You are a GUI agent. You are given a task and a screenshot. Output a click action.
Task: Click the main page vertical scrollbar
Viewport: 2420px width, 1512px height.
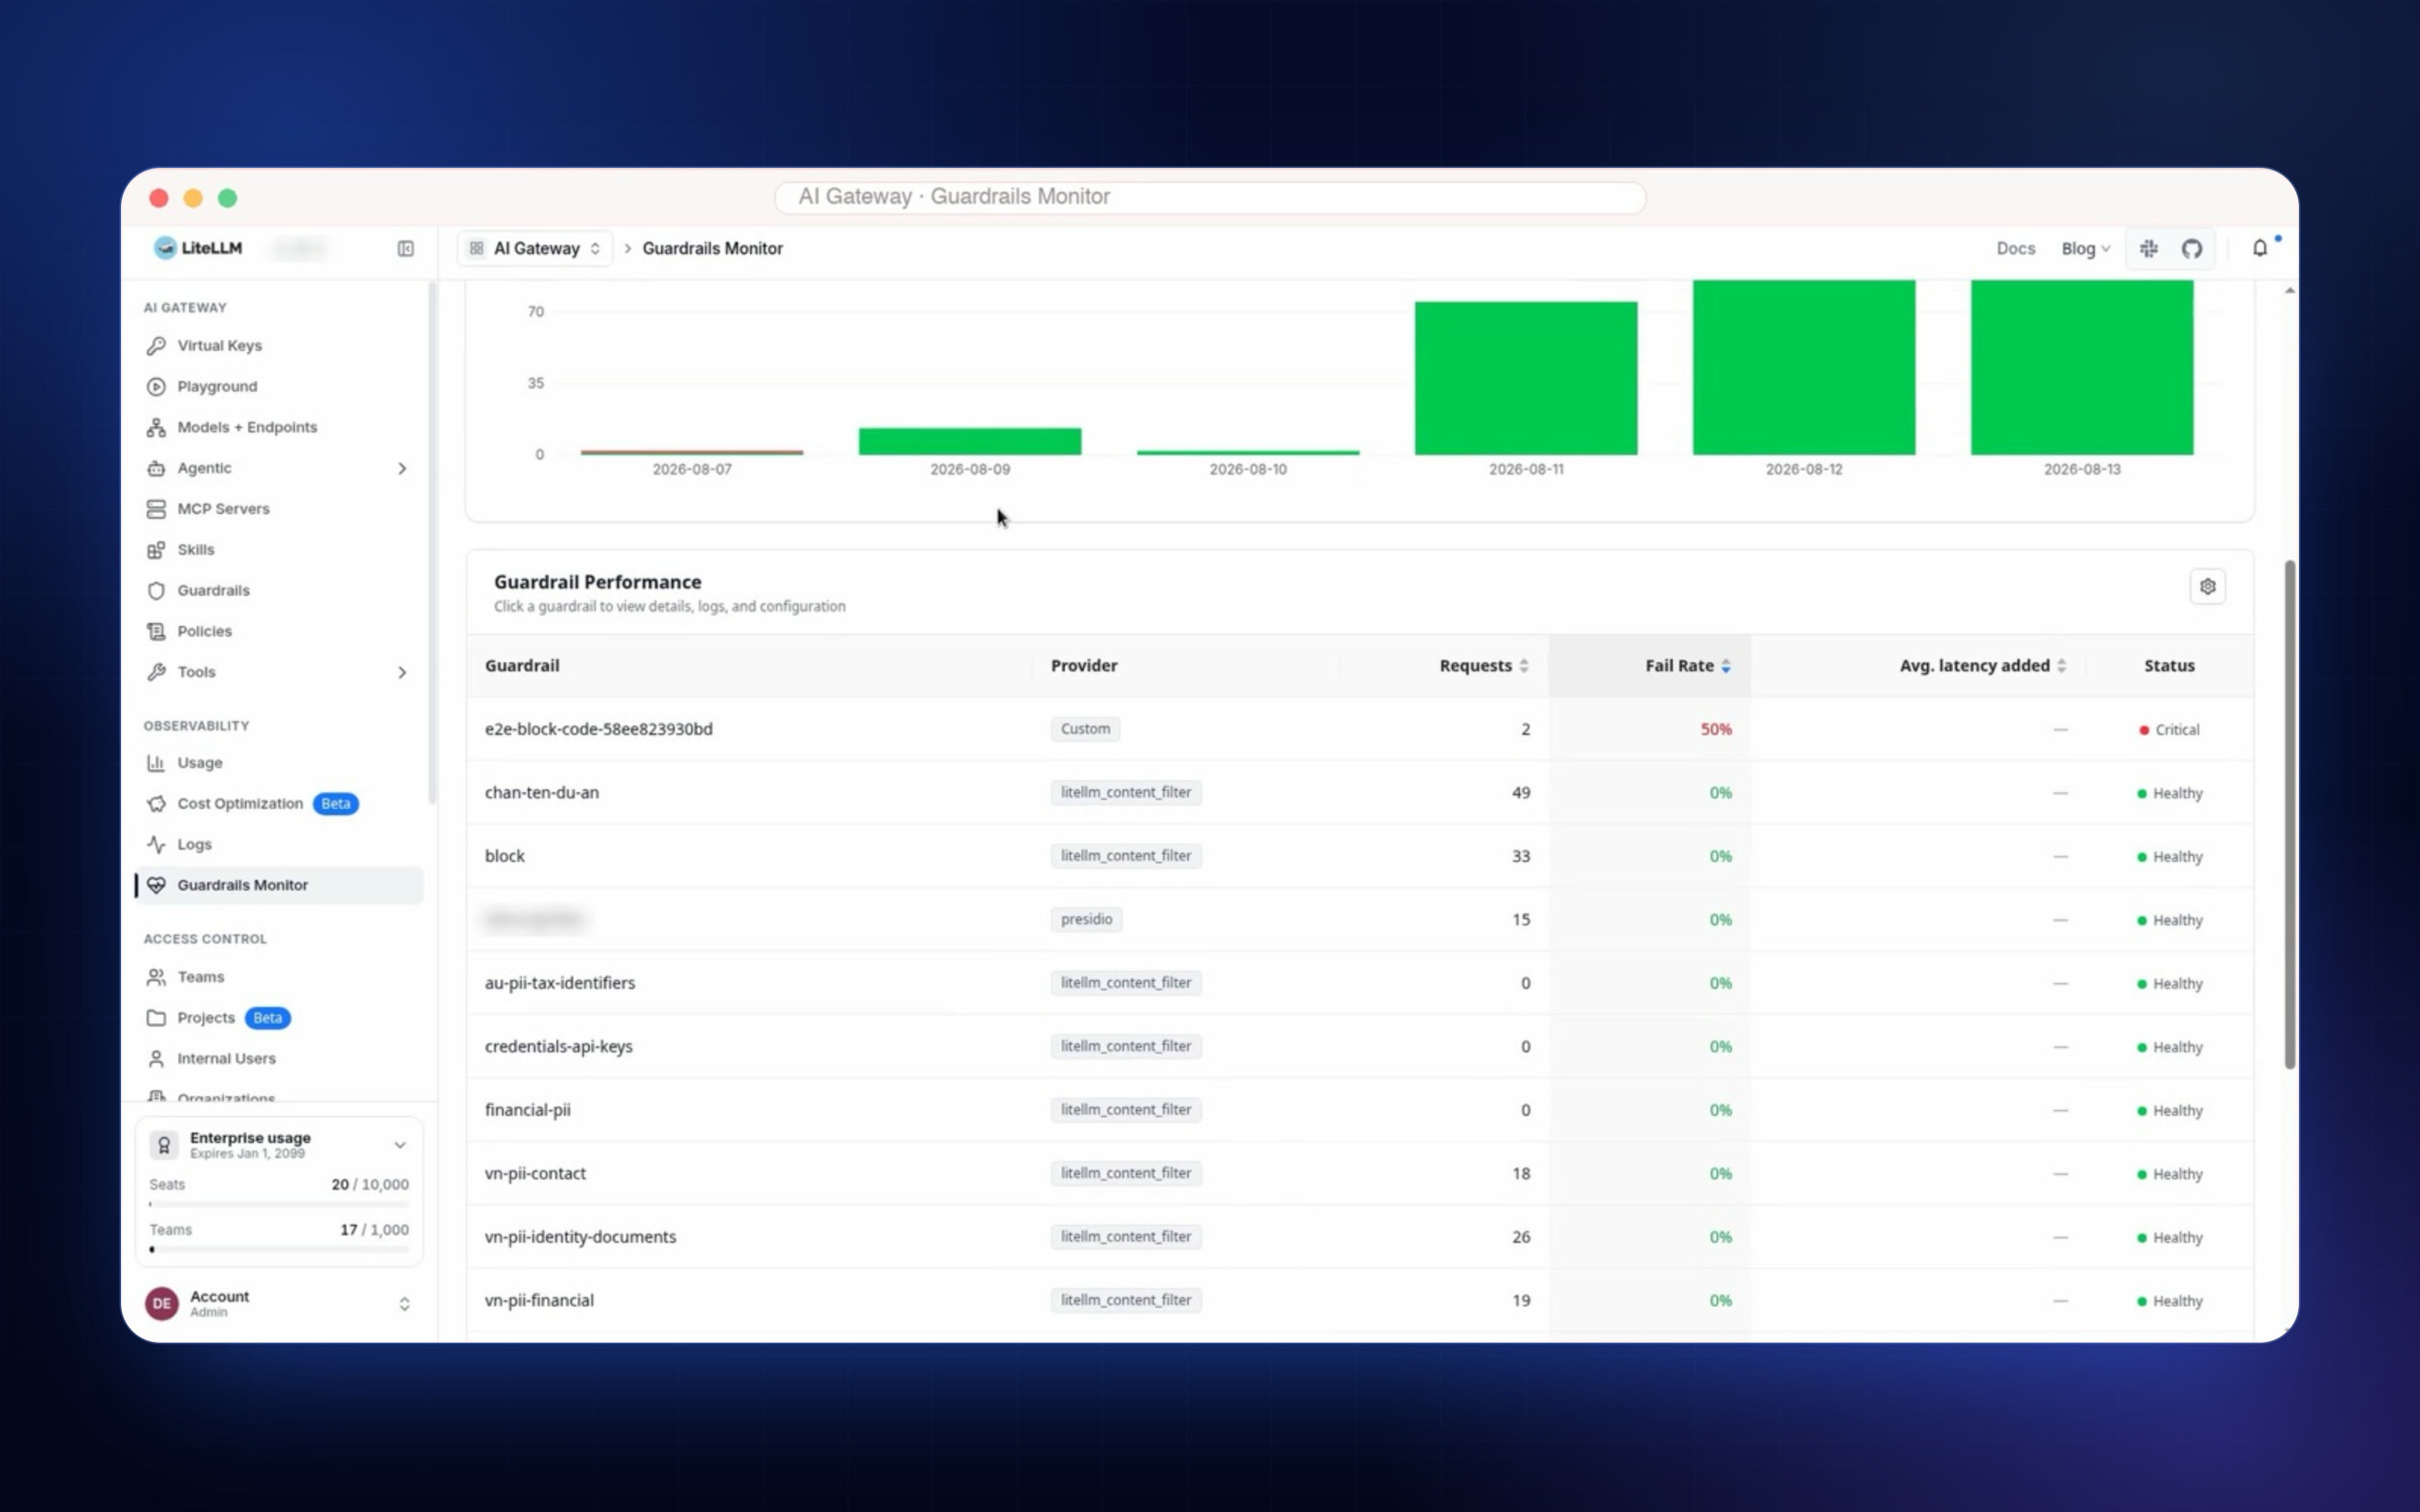[x=2289, y=814]
